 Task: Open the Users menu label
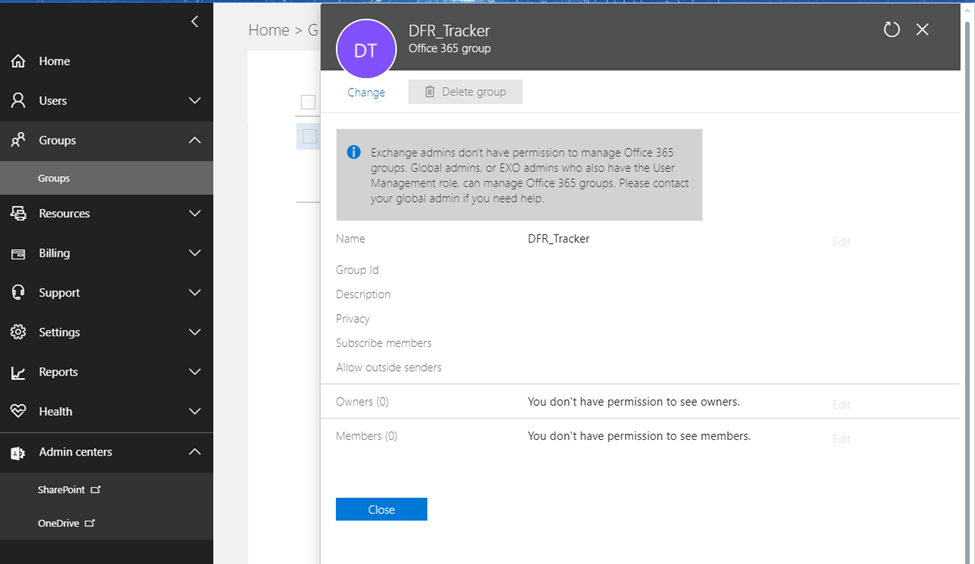[x=53, y=101]
